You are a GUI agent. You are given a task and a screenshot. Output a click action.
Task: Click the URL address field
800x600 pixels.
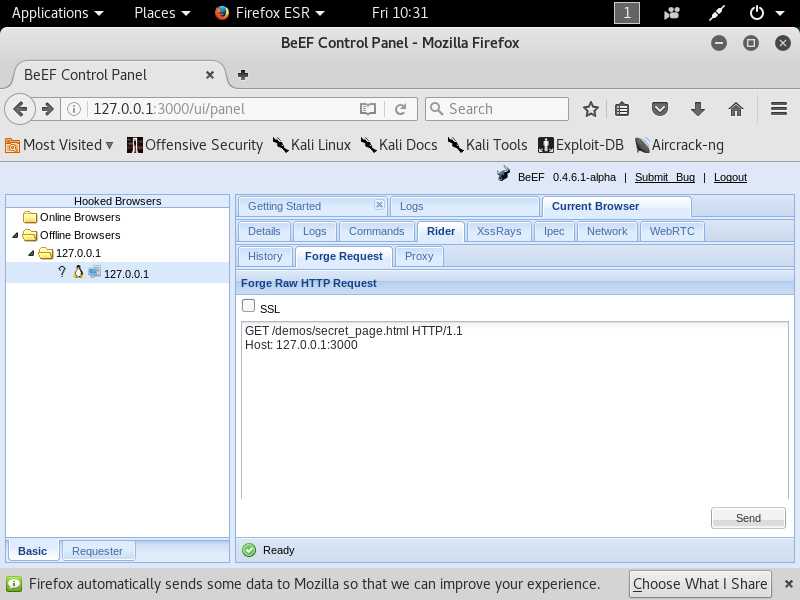[x=222, y=109]
